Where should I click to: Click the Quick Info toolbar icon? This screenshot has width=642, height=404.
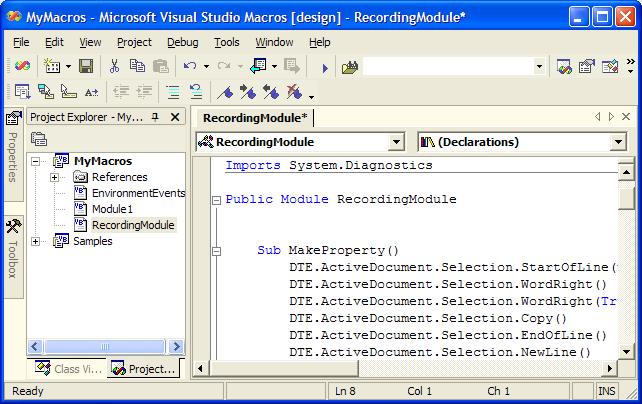(68, 92)
